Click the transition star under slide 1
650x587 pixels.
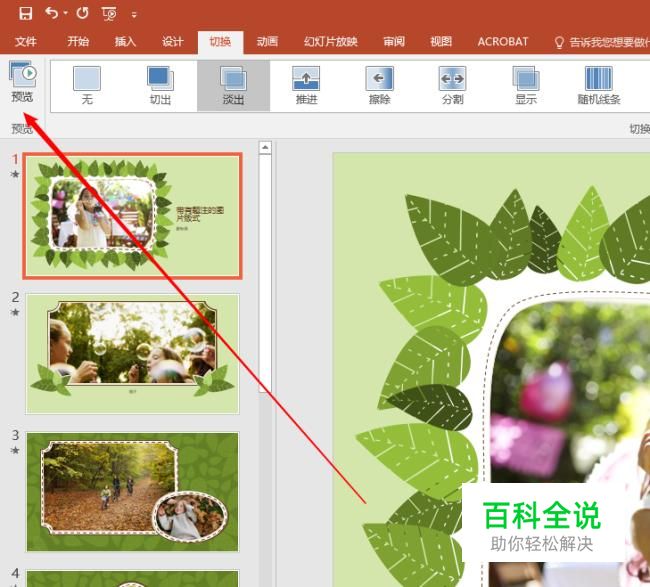tap(15, 174)
